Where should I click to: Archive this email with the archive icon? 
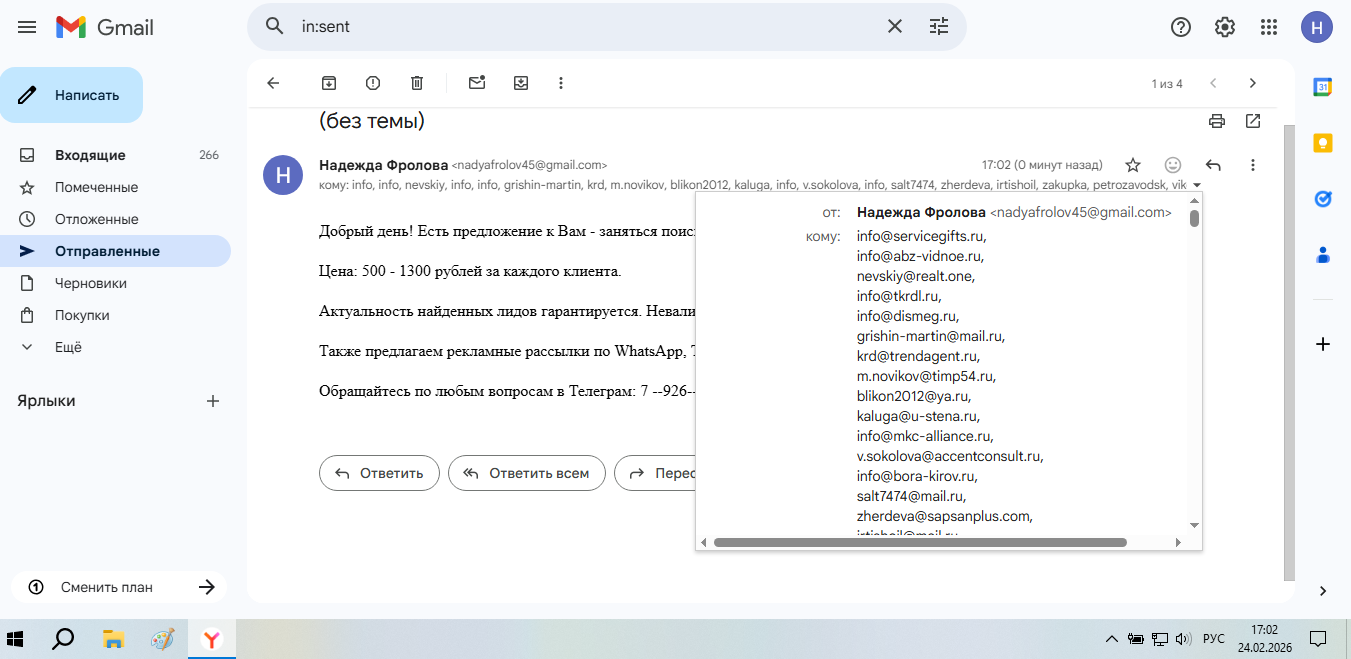(329, 83)
